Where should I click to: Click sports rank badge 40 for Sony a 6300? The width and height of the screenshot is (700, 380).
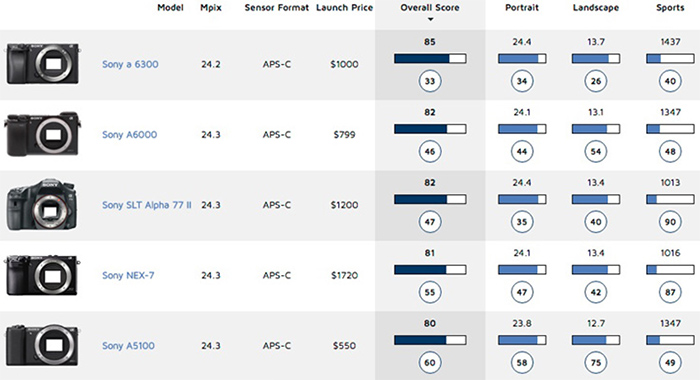pos(670,81)
